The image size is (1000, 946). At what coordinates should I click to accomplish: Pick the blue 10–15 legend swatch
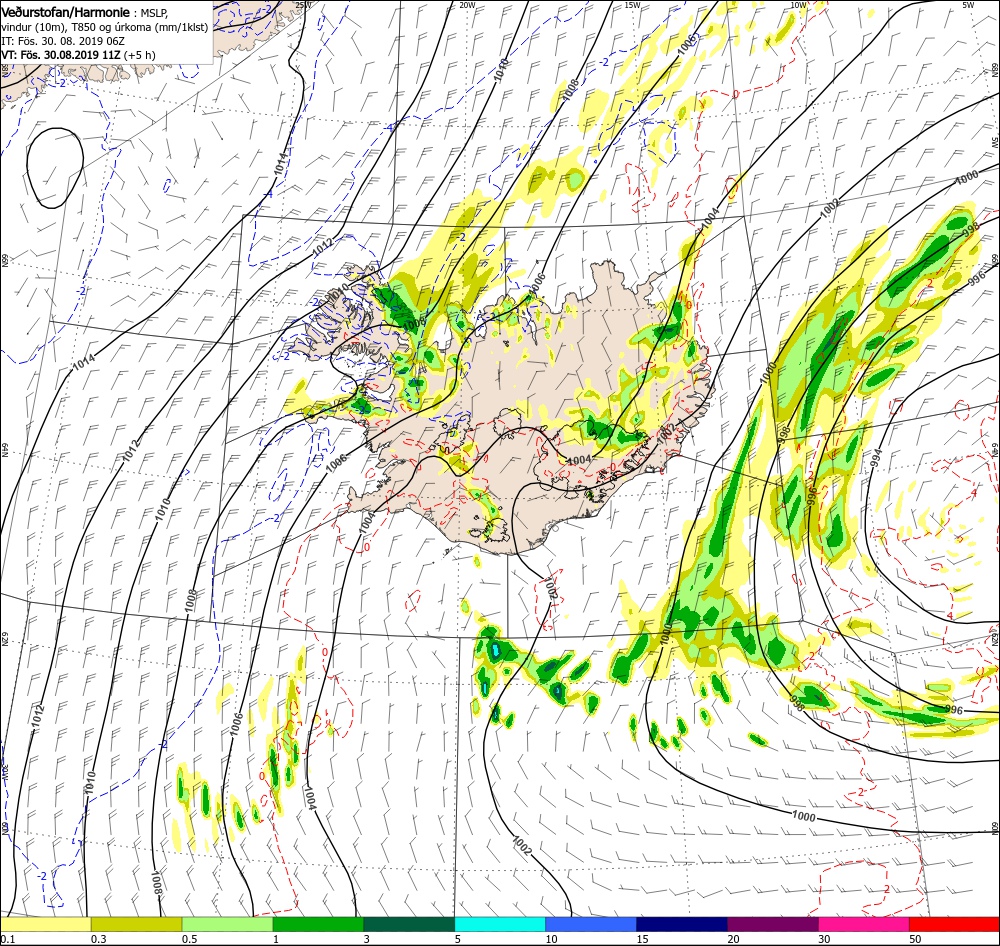[x=591, y=924]
